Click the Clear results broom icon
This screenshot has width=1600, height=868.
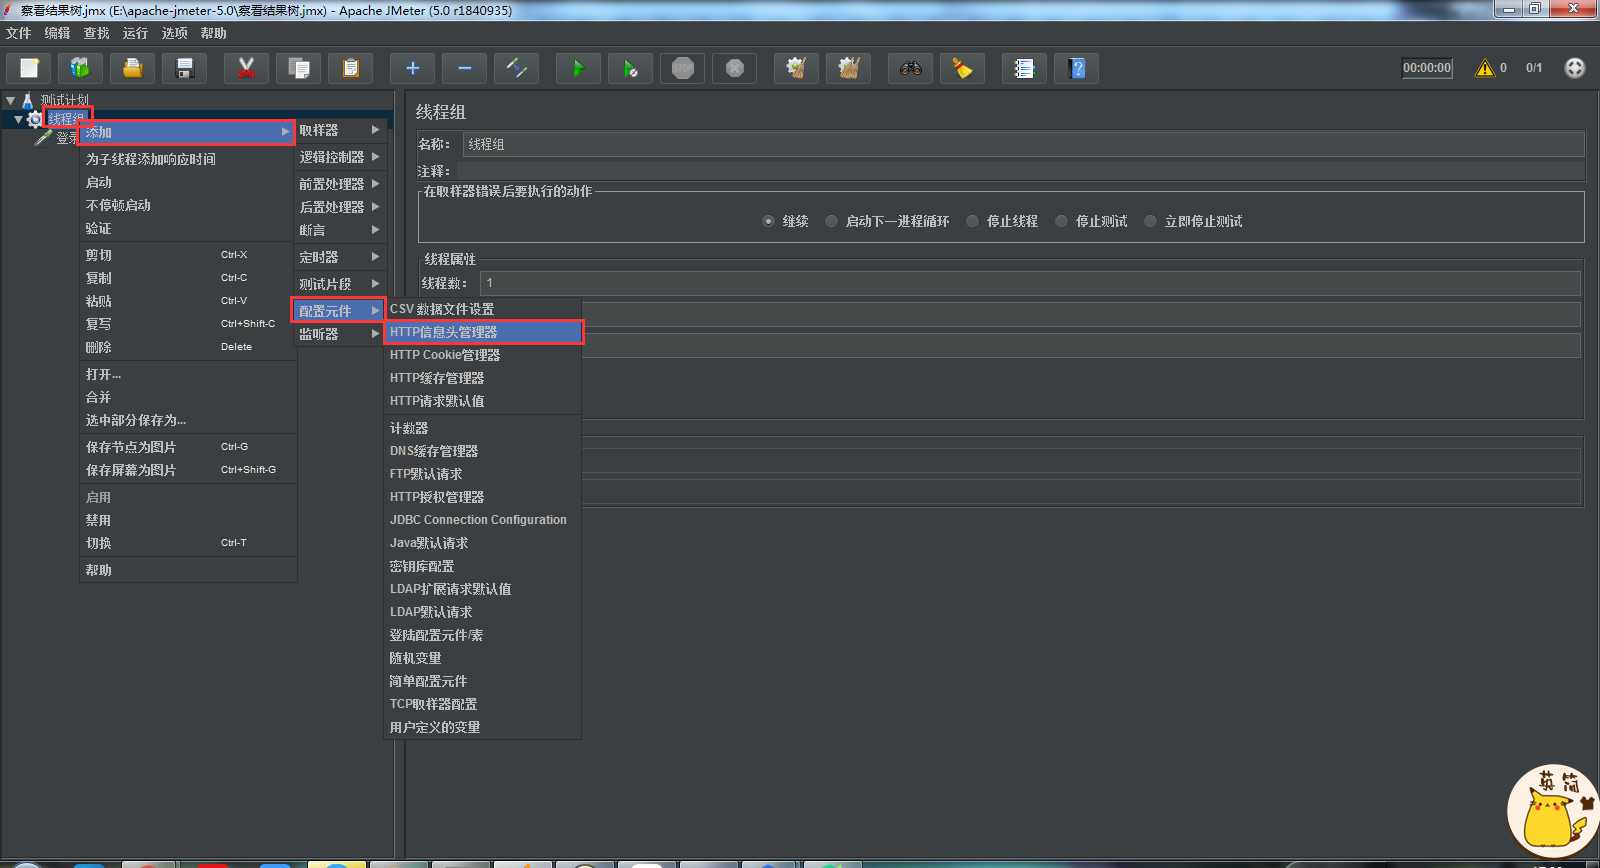796,68
